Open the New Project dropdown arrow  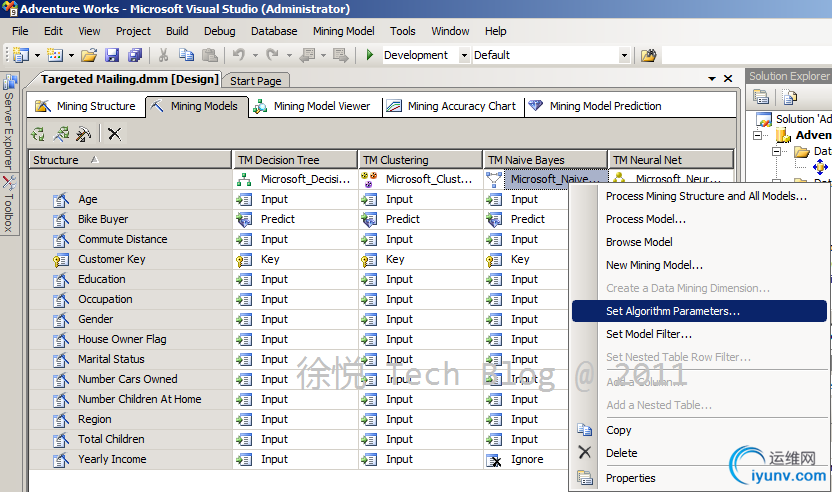coord(37,55)
